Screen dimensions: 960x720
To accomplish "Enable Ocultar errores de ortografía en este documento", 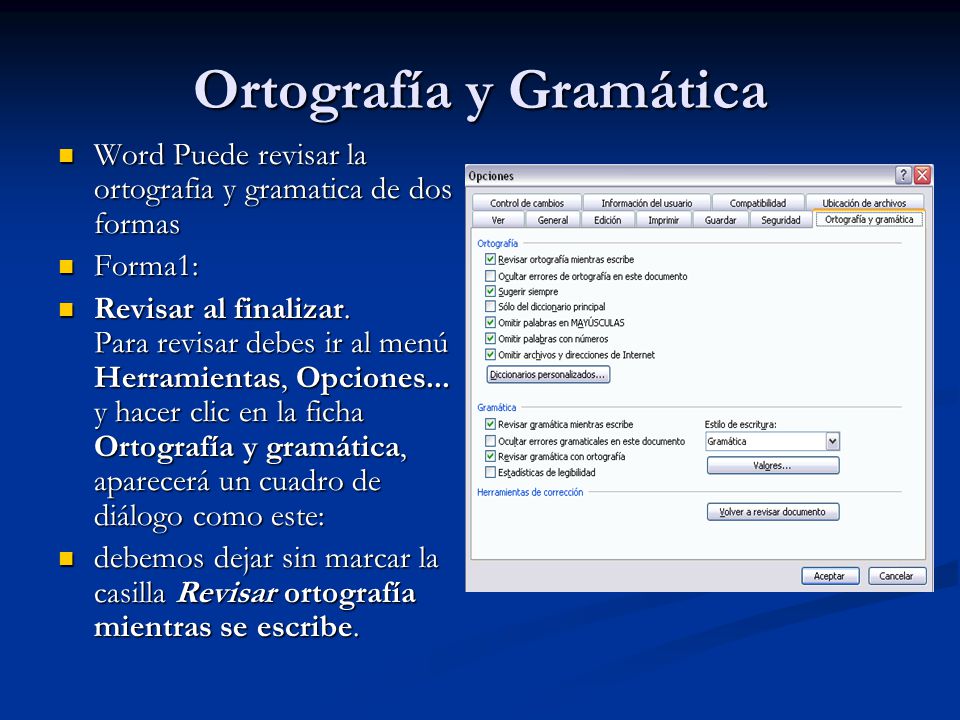I will [490, 276].
